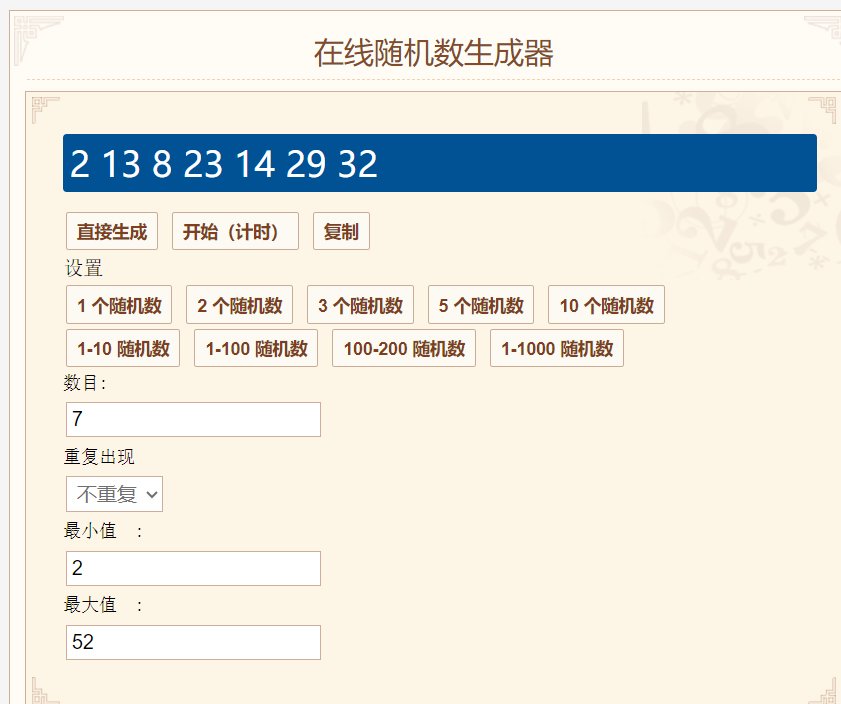Open the 不重复 repeat dropdown

point(114,494)
